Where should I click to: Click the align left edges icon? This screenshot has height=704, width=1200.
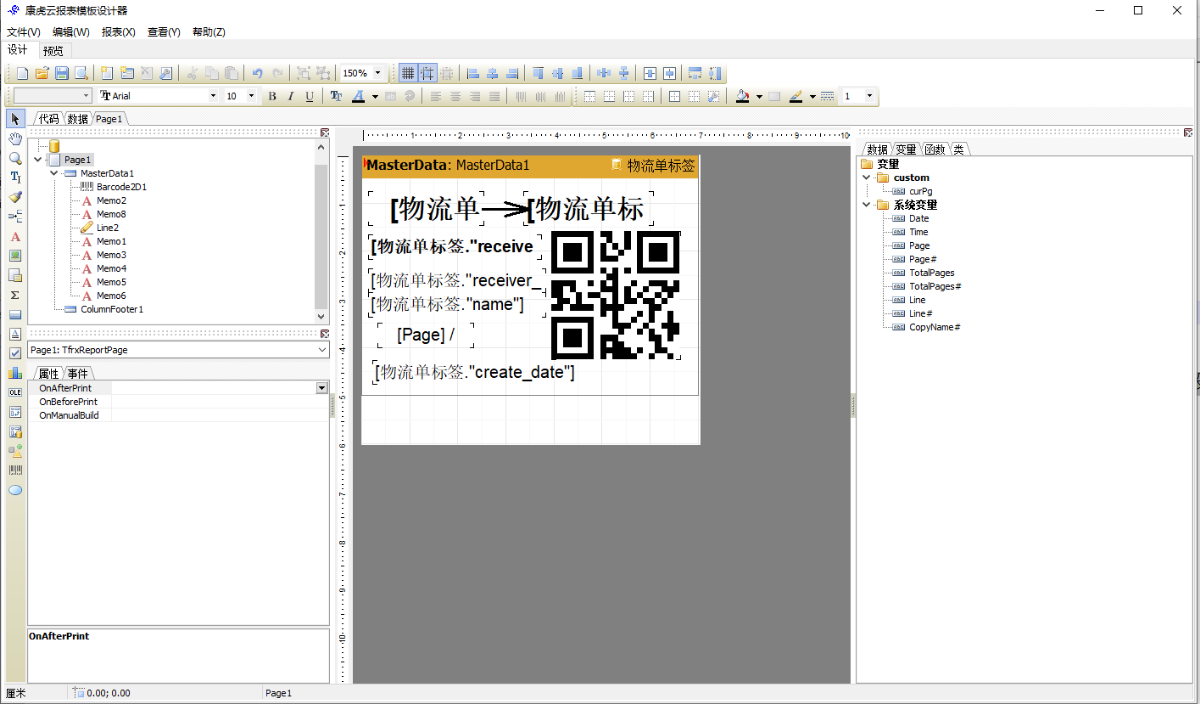[474, 73]
